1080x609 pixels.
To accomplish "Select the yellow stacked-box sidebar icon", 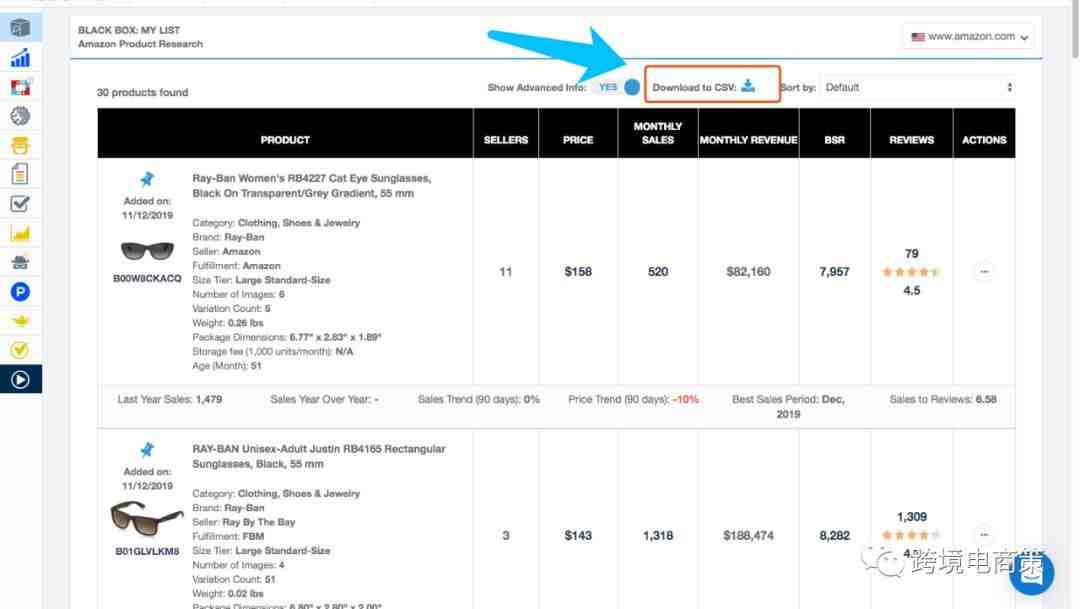I will click(20, 145).
